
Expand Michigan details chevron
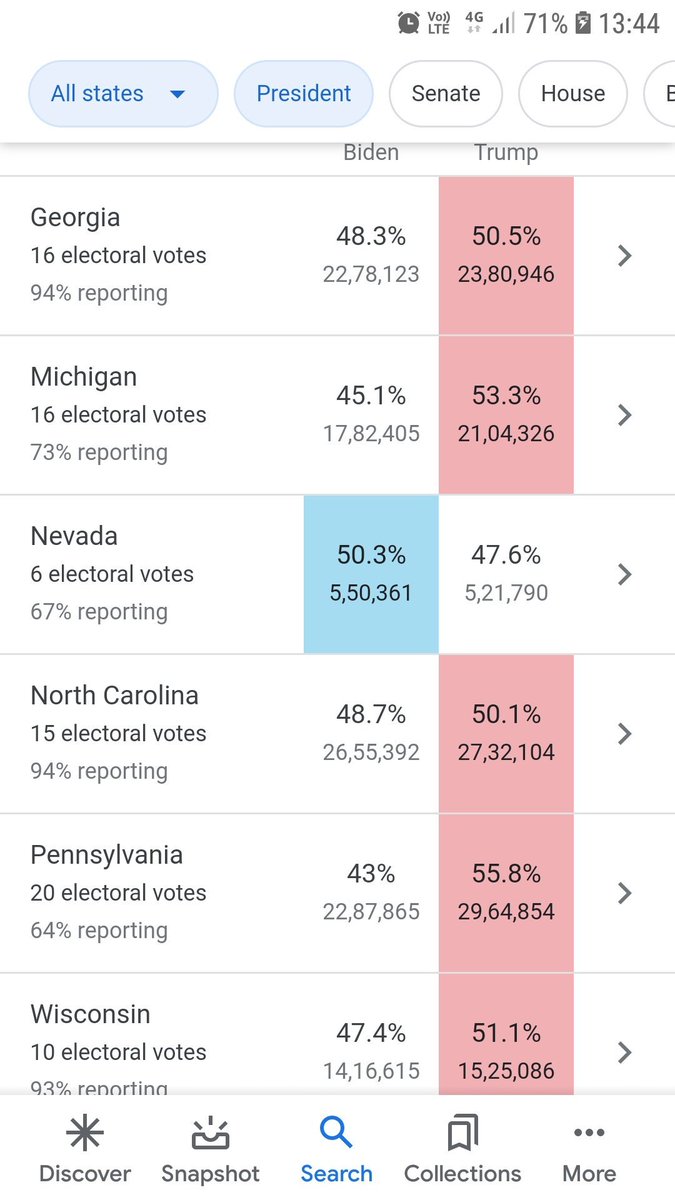(625, 415)
